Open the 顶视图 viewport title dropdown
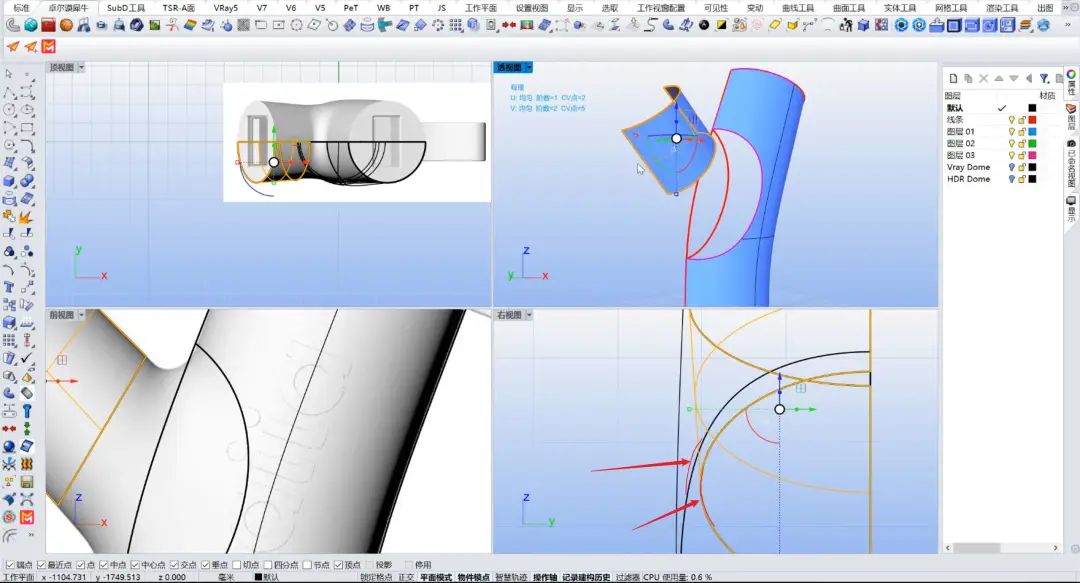The image size is (1080, 583). [x=80, y=68]
